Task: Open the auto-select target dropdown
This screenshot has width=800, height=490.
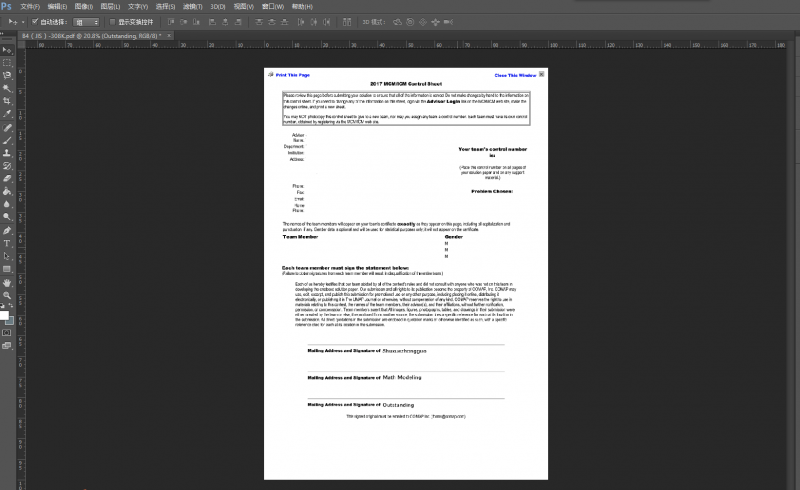Action: tap(86, 20)
